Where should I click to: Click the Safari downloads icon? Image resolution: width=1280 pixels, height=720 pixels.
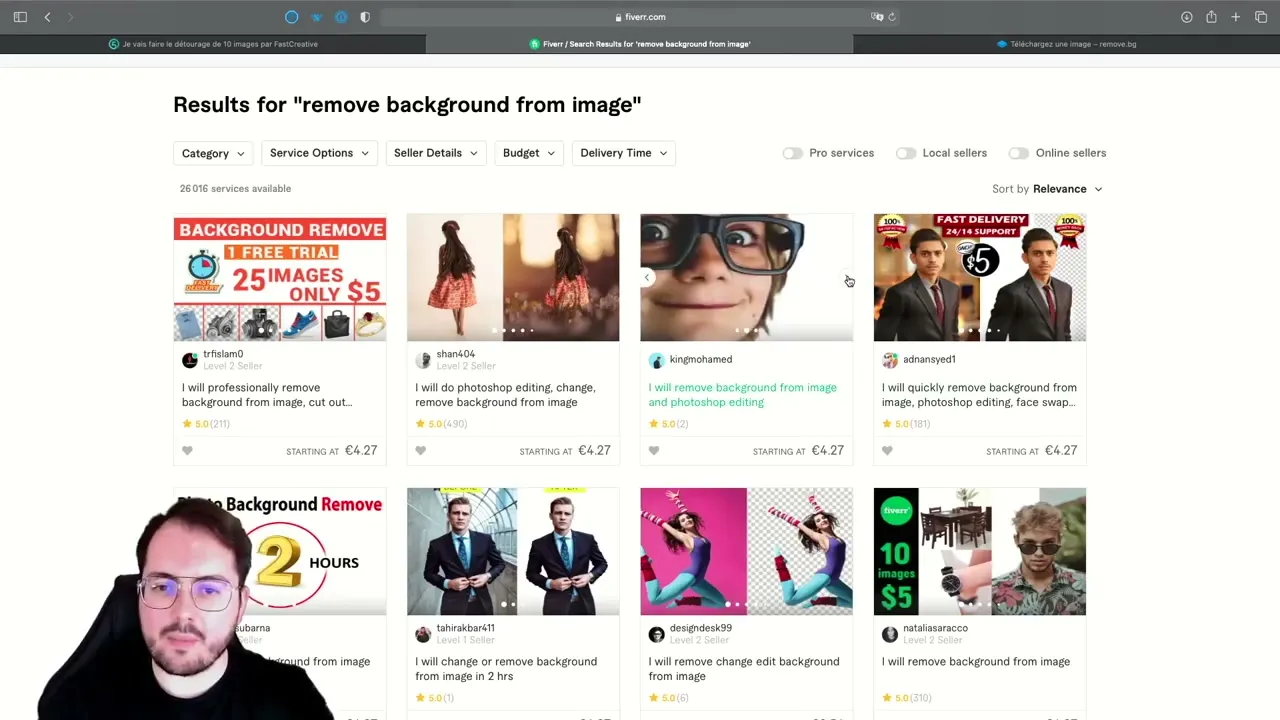point(1186,17)
